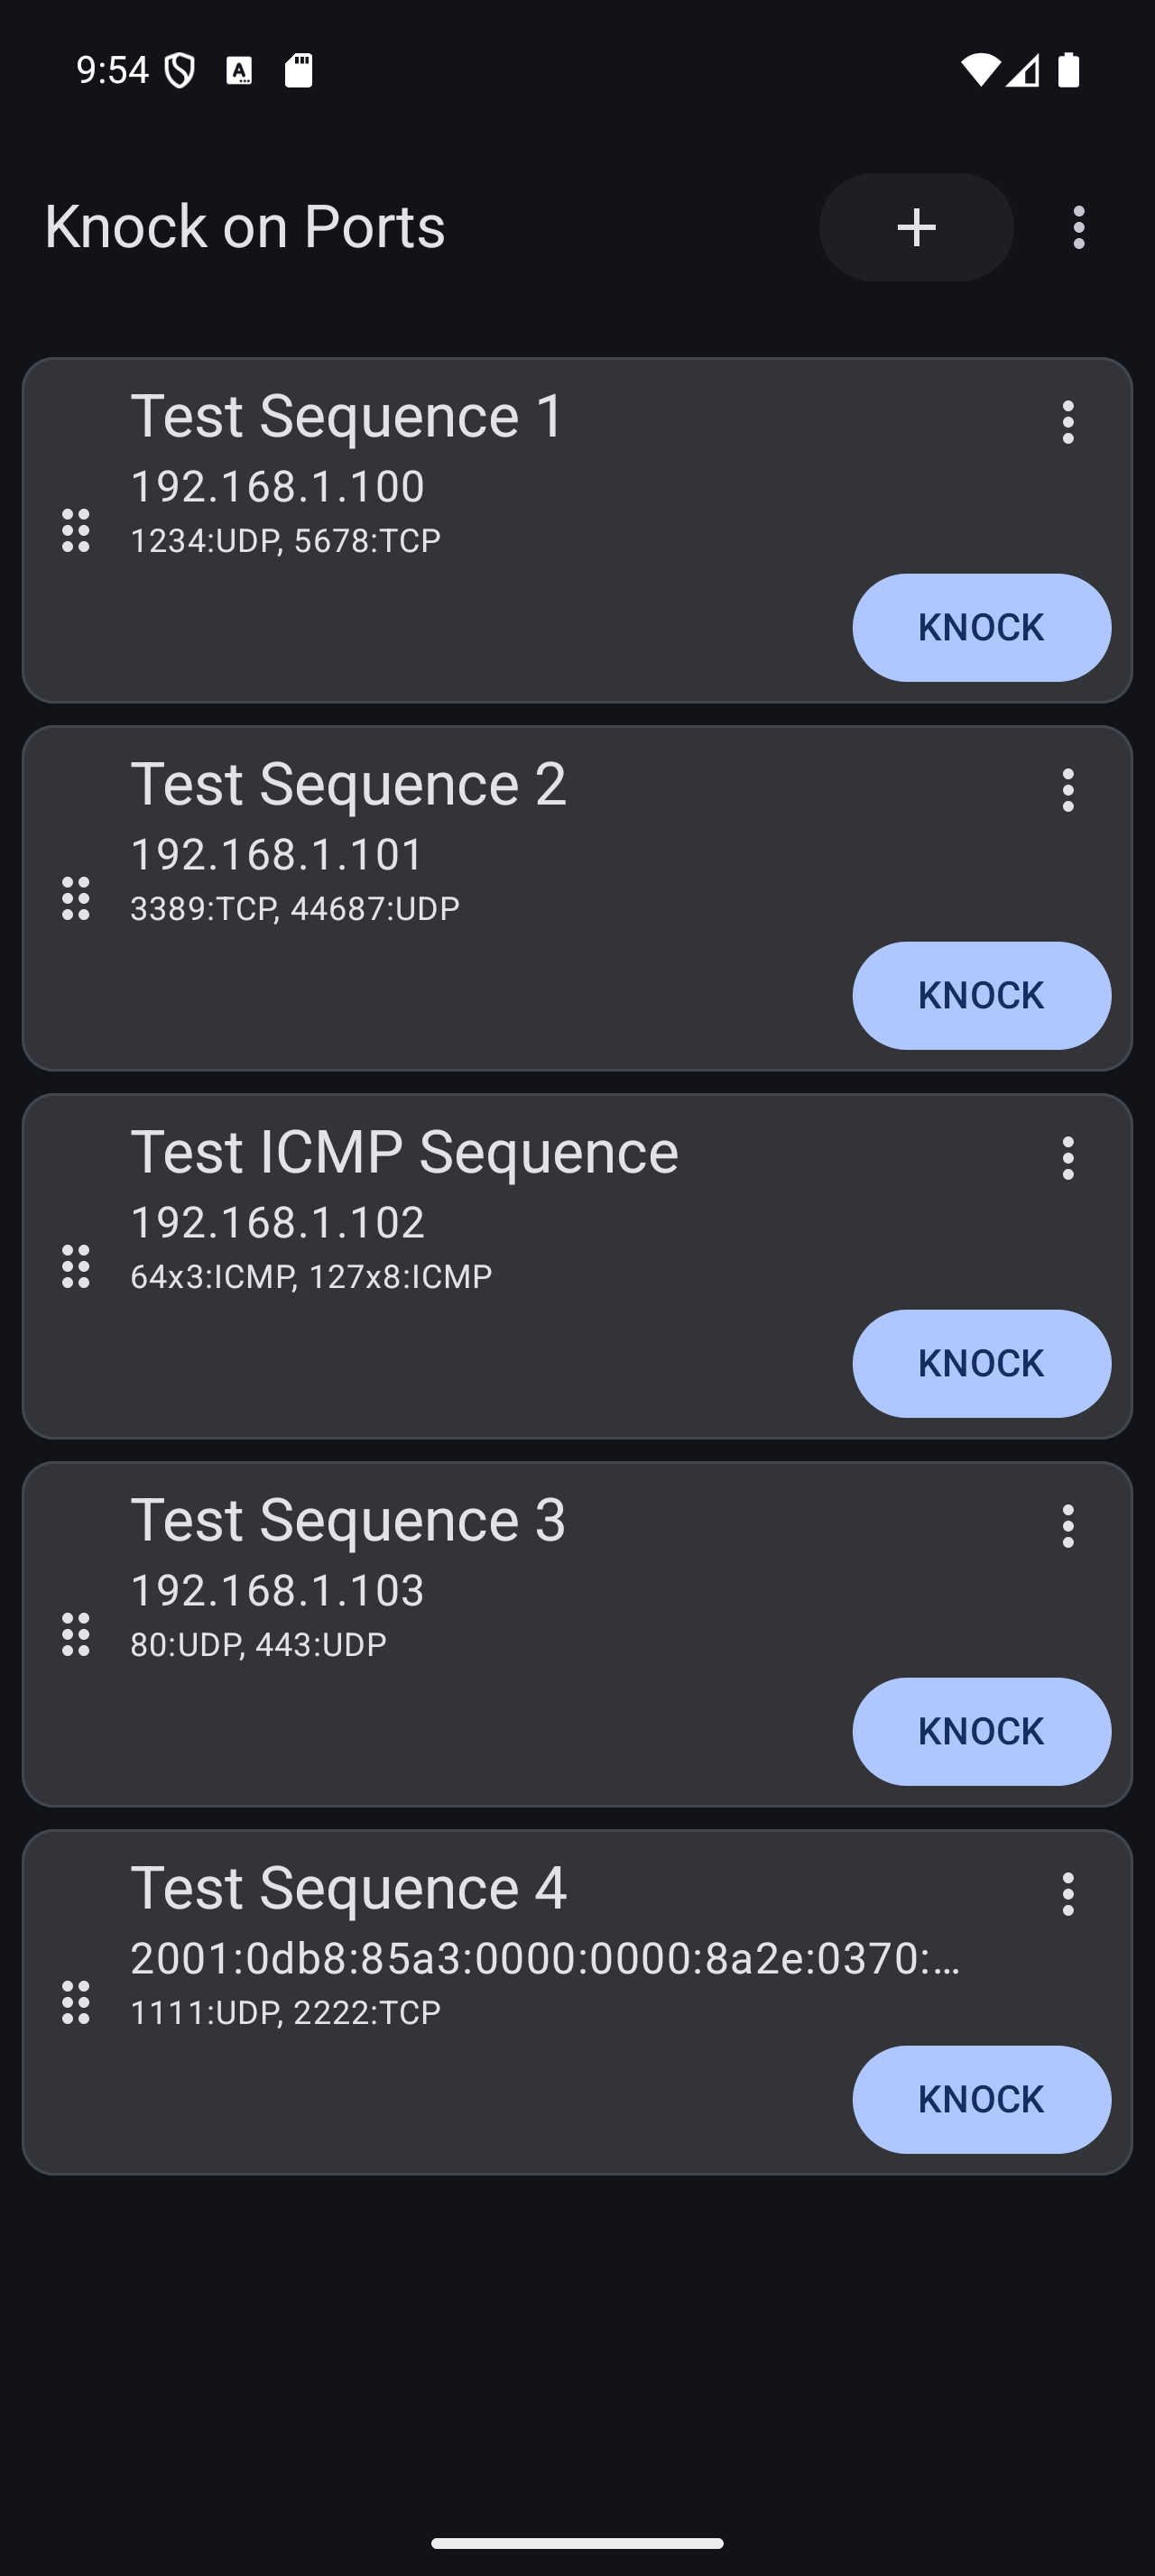Select the Test ICMP Sequence title
The image size is (1155, 2576).
click(x=404, y=1151)
